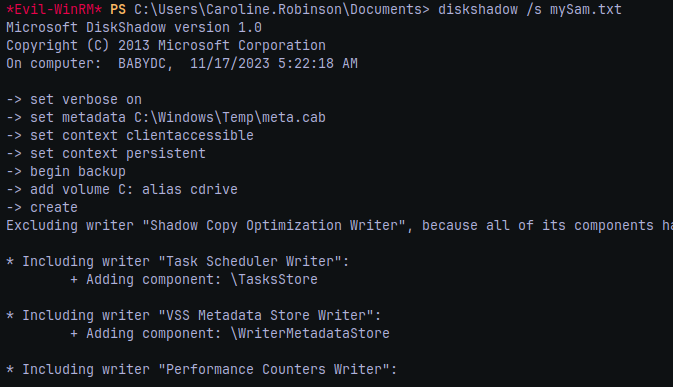The image size is (673, 387).
Task: Click the set context clientaccessible line
Action: (x=130, y=136)
